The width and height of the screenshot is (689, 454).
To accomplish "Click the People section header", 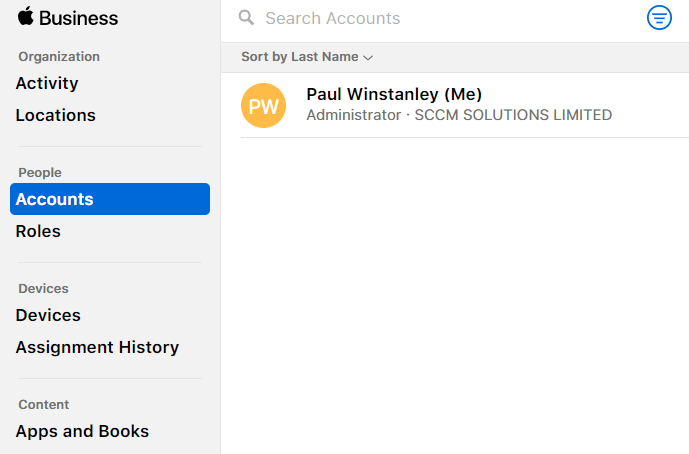I will [x=40, y=173].
